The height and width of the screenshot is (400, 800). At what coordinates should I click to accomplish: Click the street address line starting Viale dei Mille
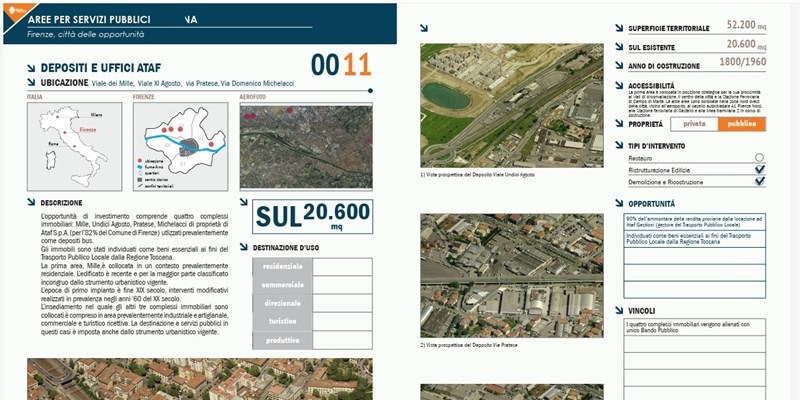[x=193, y=83]
